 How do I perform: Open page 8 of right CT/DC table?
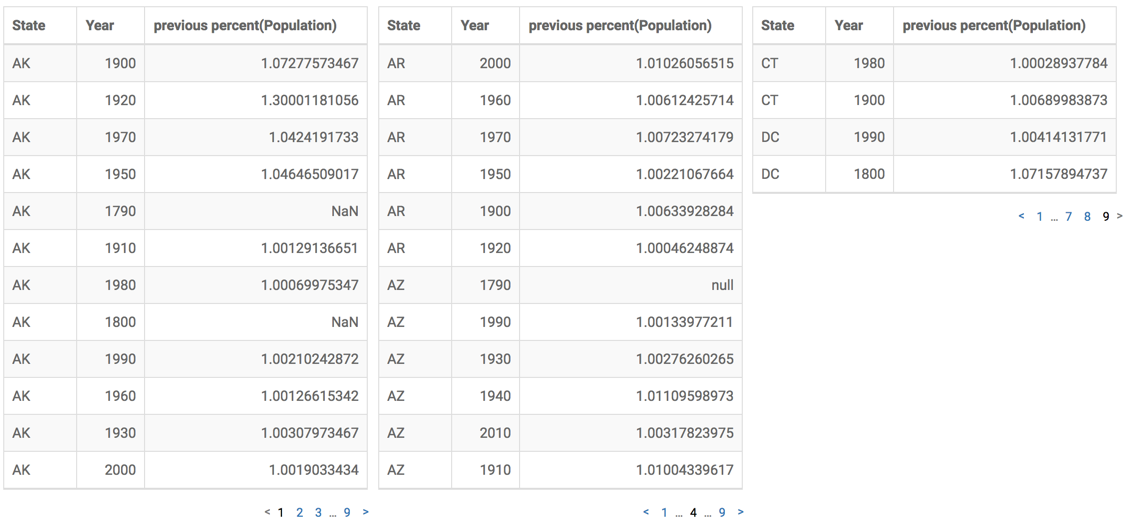(1088, 216)
